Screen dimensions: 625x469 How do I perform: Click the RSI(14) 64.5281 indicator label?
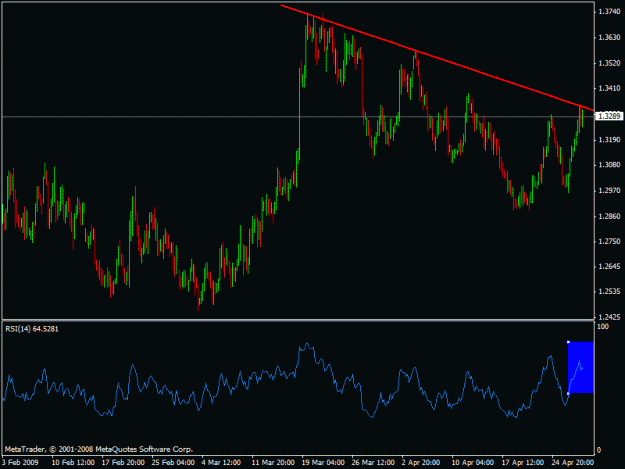[x=32, y=329]
